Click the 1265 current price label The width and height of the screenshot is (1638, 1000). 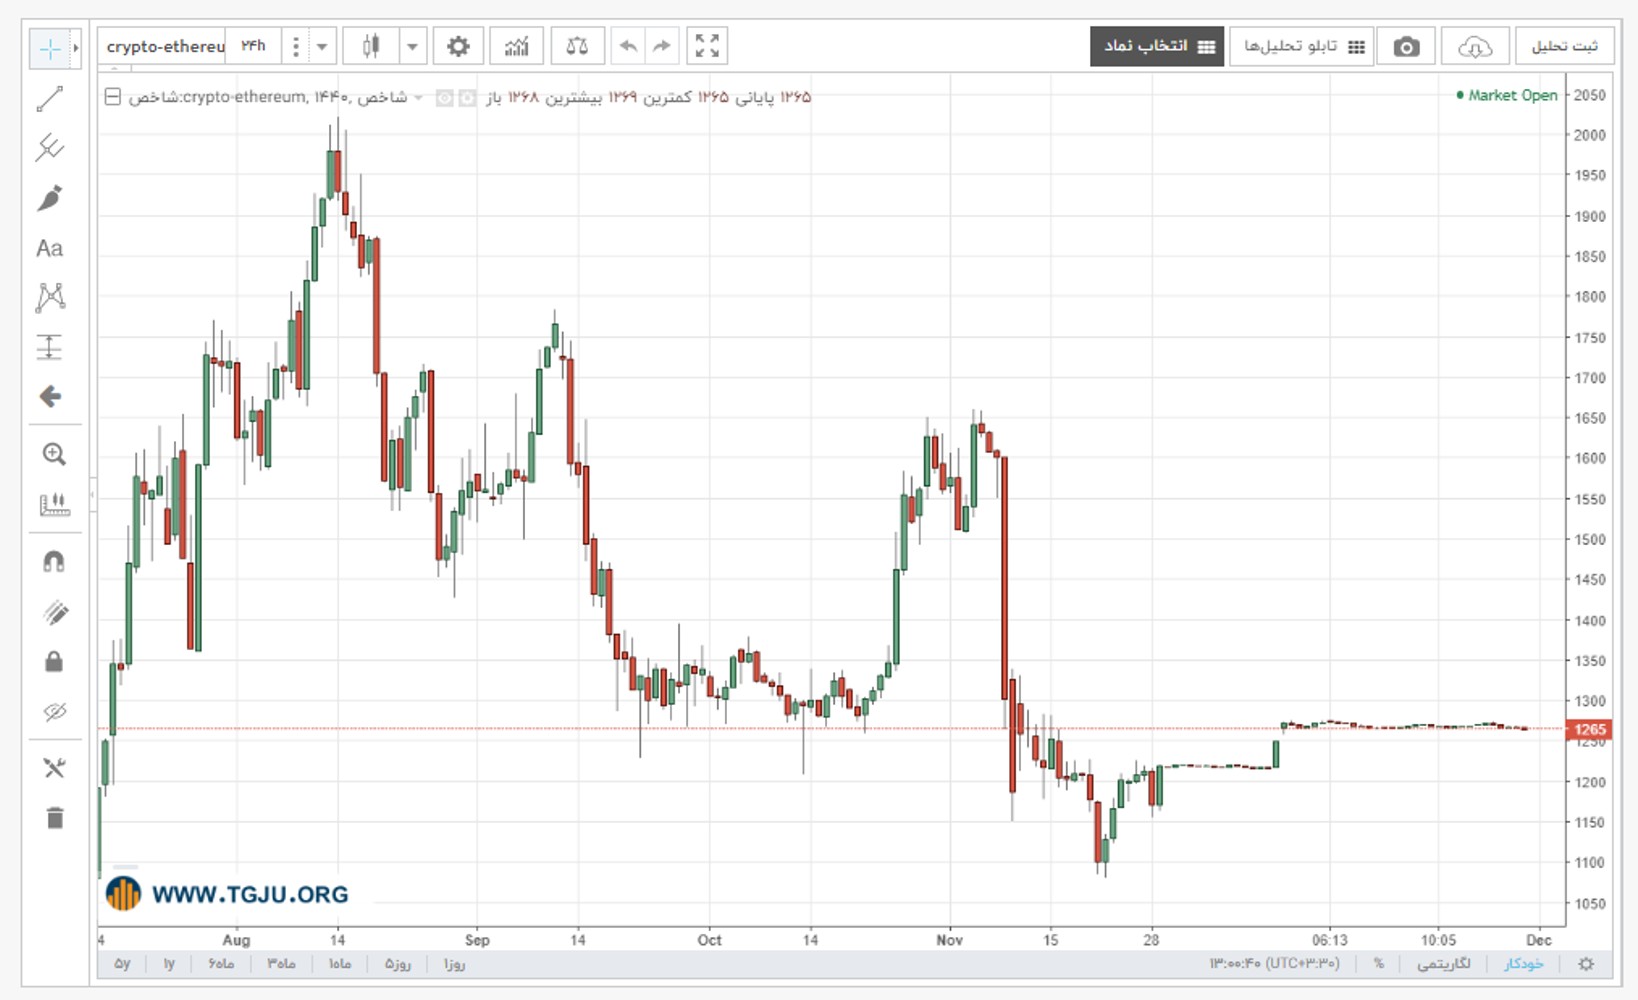(1590, 729)
